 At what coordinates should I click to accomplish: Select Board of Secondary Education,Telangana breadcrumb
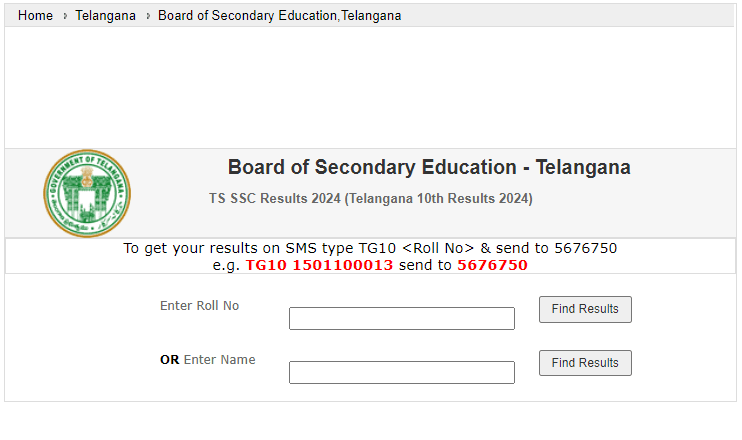[279, 16]
